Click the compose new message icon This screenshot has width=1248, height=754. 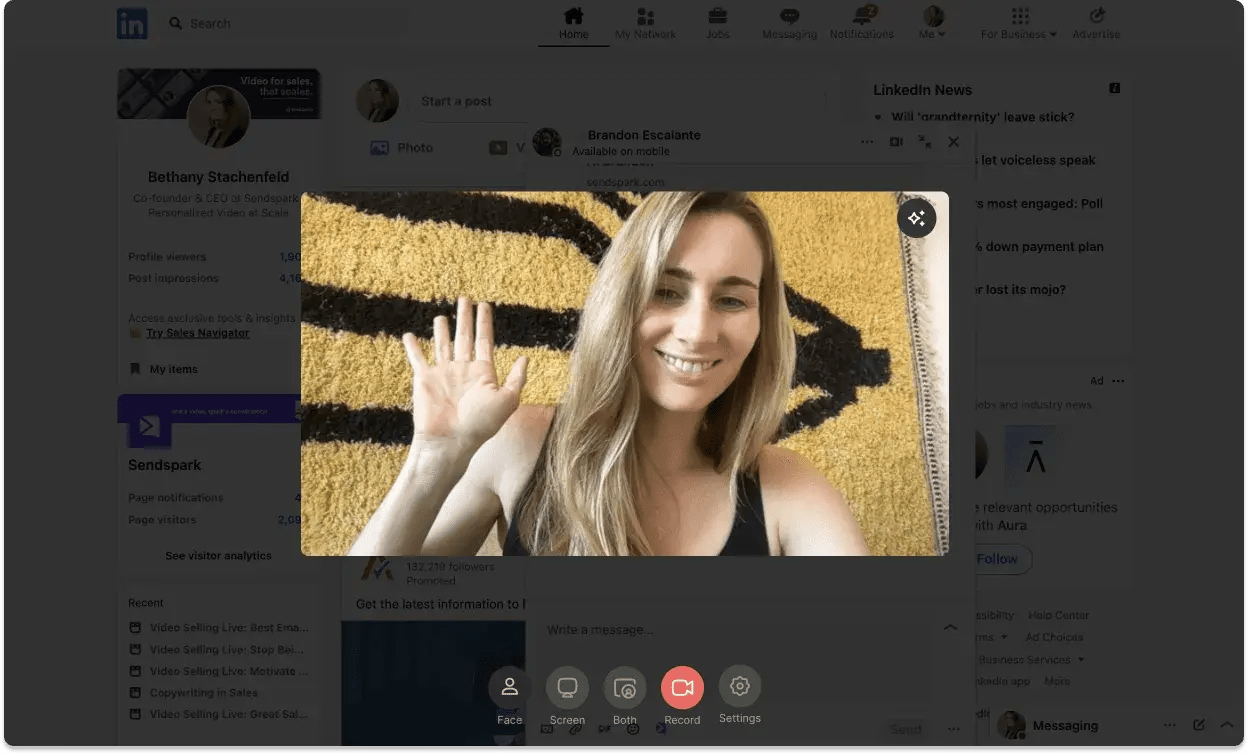[x=1199, y=725]
